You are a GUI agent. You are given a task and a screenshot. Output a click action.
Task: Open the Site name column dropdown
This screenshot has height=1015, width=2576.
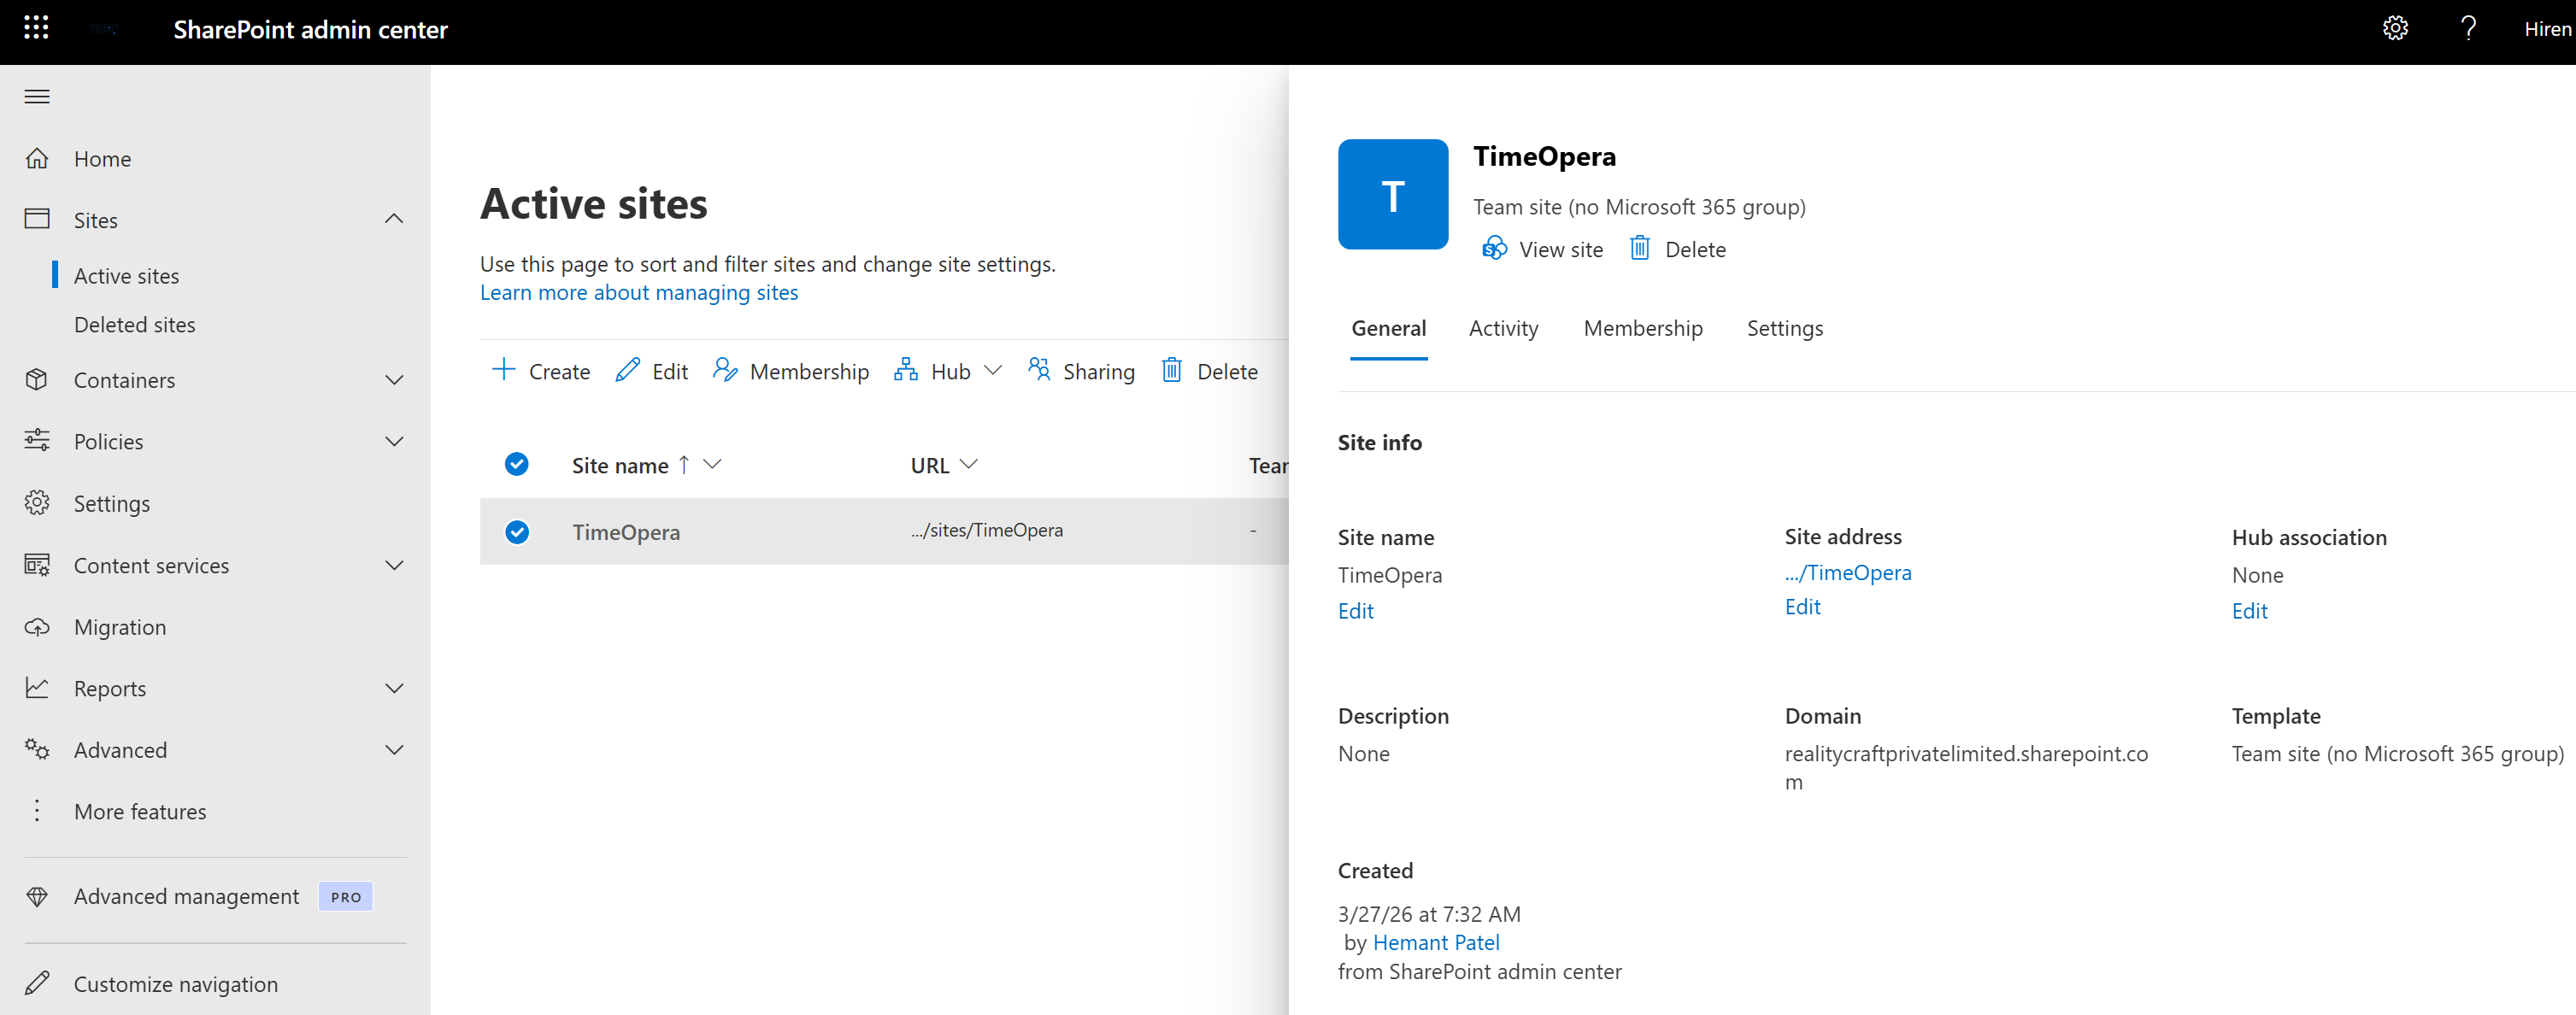tap(712, 464)
